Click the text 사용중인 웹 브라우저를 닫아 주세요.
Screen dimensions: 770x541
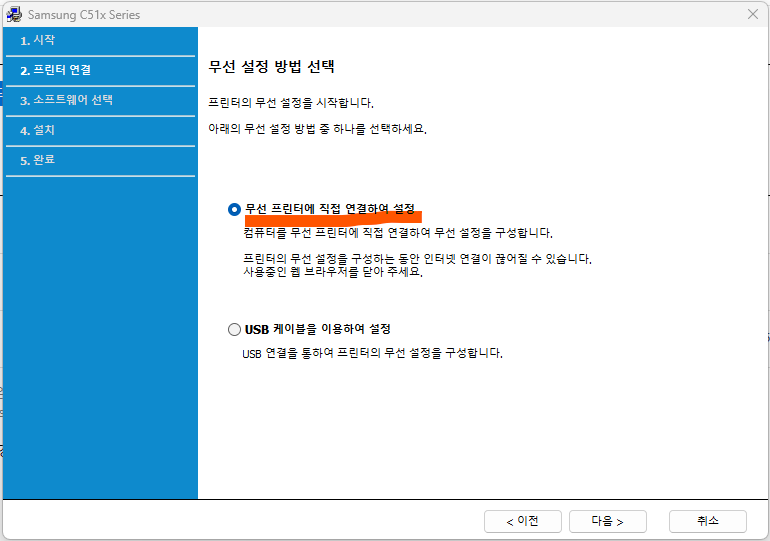point(333,271)
